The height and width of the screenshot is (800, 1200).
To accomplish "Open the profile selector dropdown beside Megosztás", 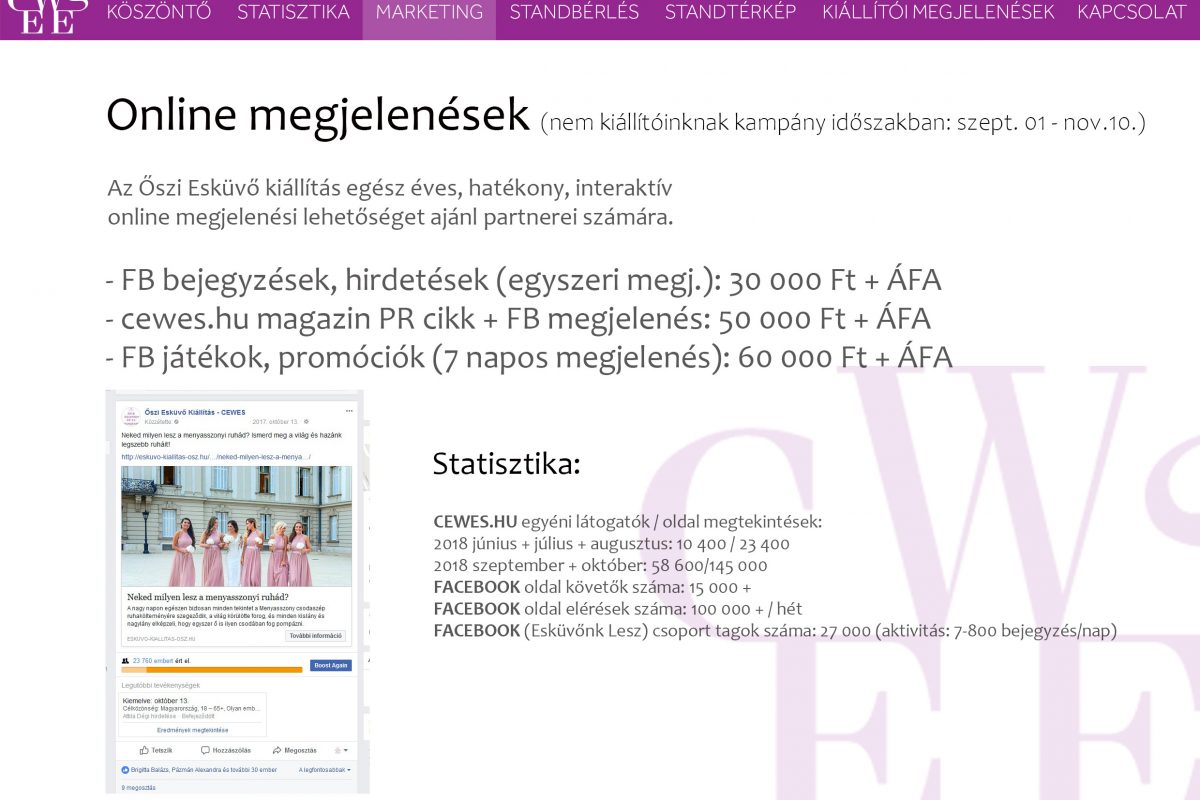I will click(x=342, y=750).
